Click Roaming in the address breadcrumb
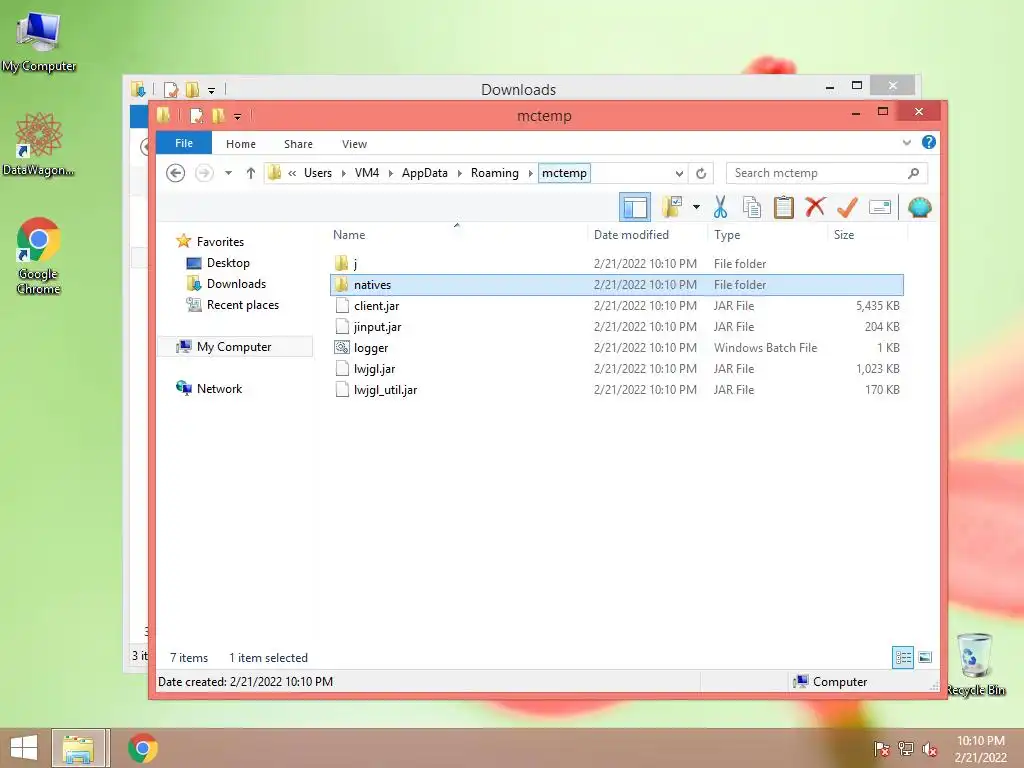1024x768 pixels. [494, 173]
